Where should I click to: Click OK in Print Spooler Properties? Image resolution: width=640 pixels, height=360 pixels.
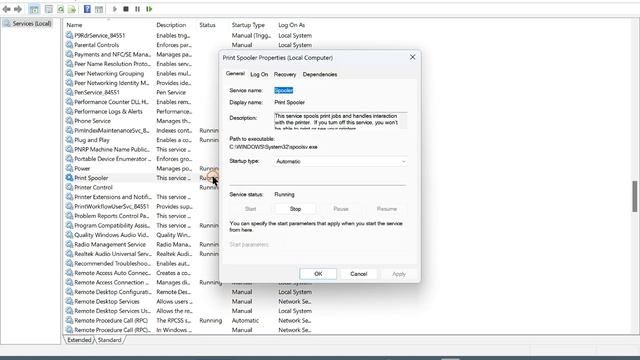pyautogui.click(x=318, y=274)
